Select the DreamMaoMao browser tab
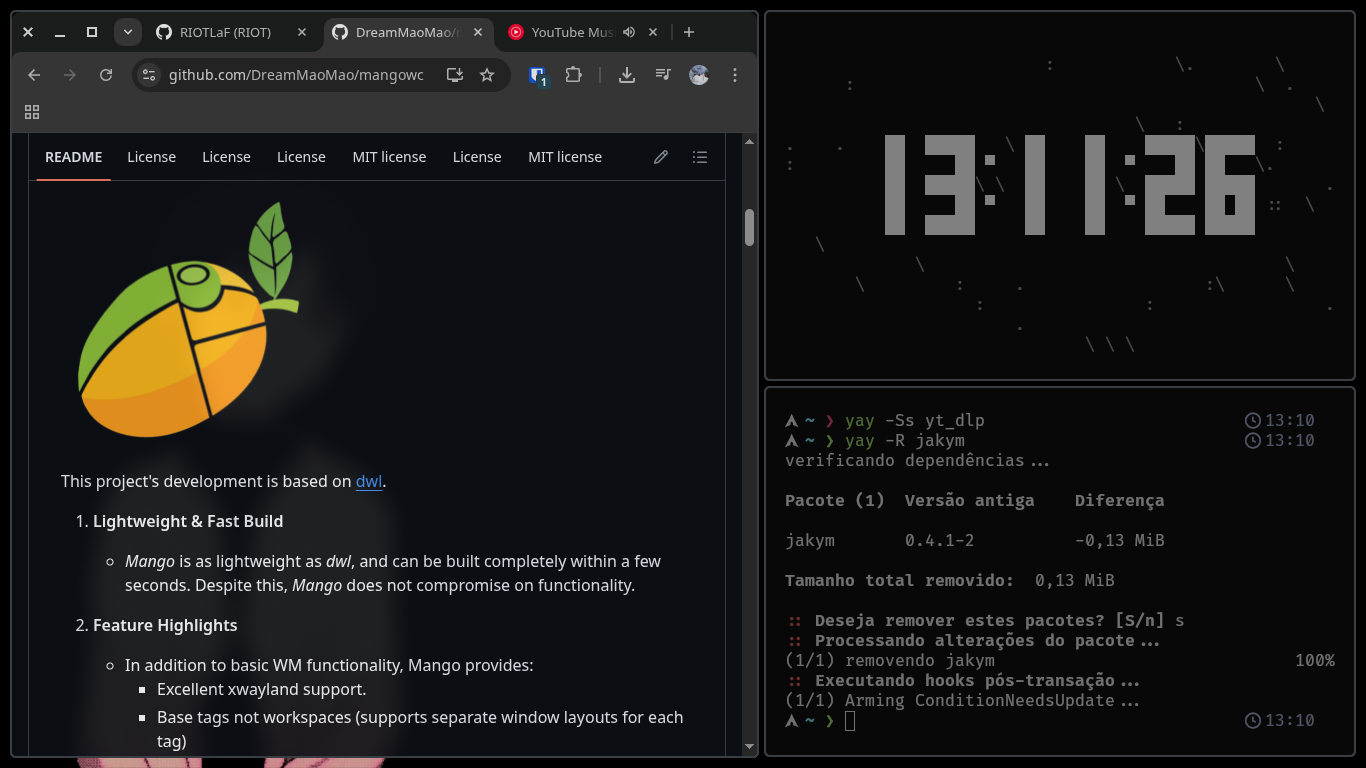This screenshot has height=768, width=1366. pyautogui.click(x=409, y=32)
